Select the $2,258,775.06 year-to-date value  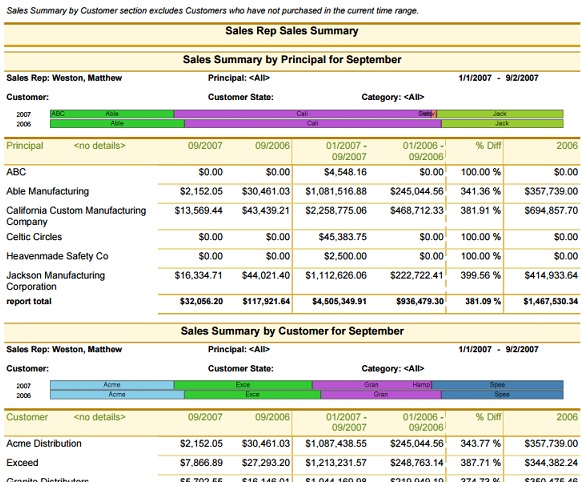click(336, 210)
